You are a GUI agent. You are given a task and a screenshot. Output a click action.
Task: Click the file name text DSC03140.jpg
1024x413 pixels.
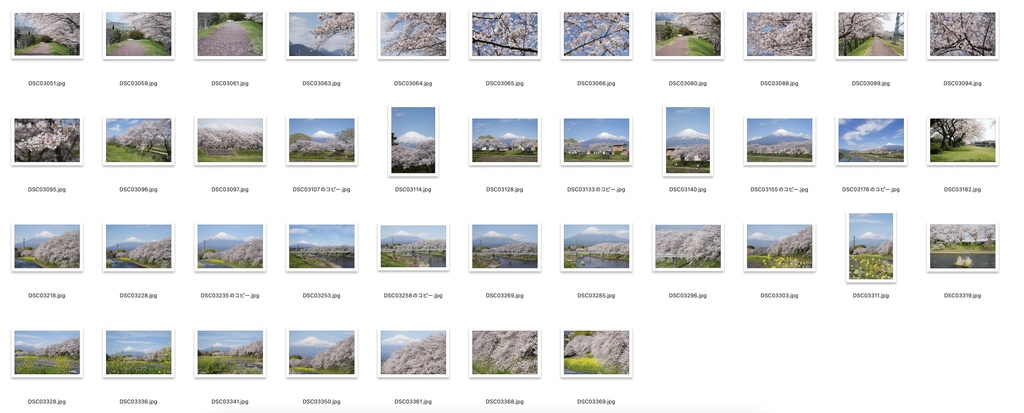tap(688, 190)
